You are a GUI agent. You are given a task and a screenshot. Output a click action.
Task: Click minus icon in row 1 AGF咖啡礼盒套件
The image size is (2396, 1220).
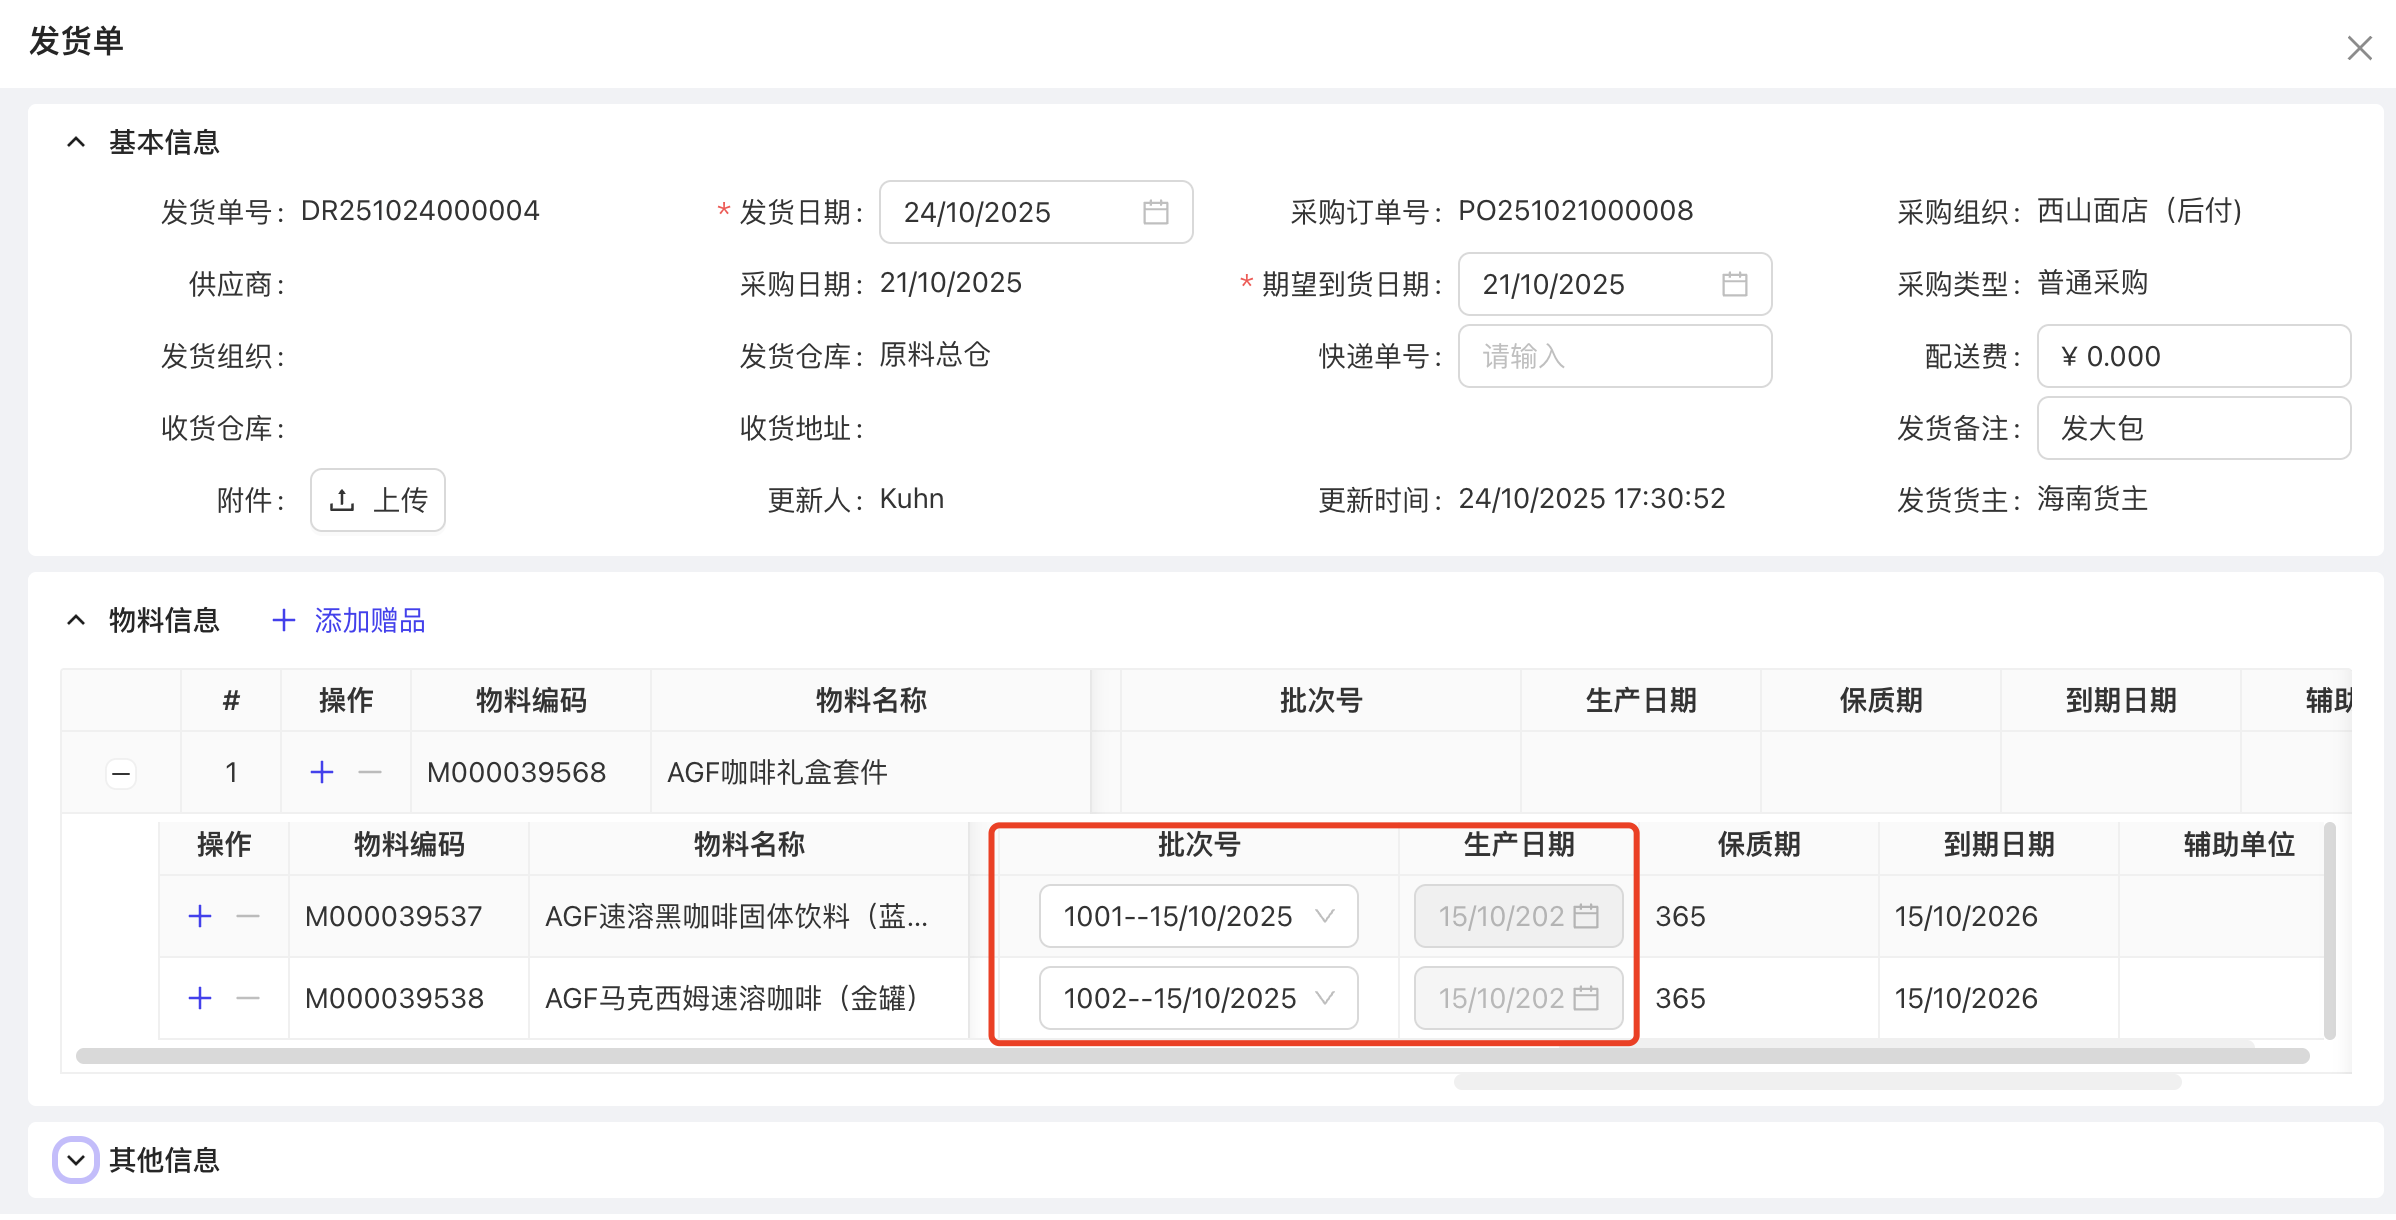click(x=370, y=772)
